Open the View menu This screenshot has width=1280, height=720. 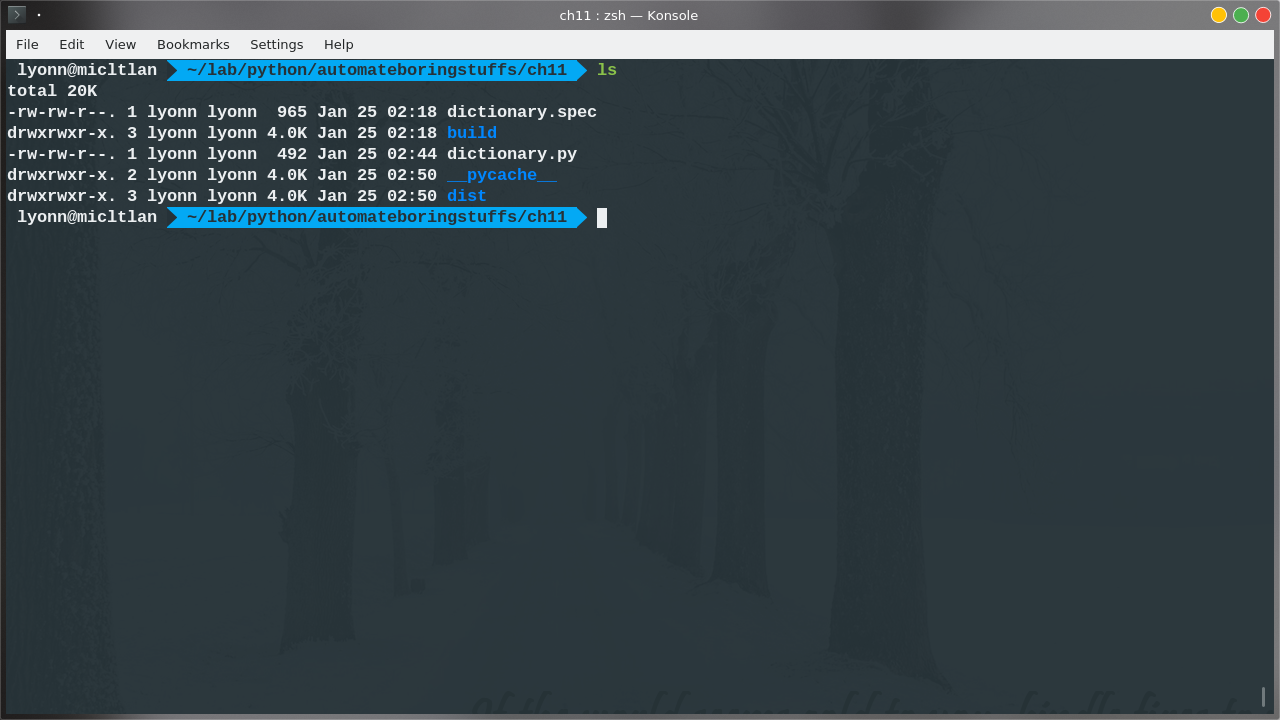pyautogui.click(x=120, y=44)
